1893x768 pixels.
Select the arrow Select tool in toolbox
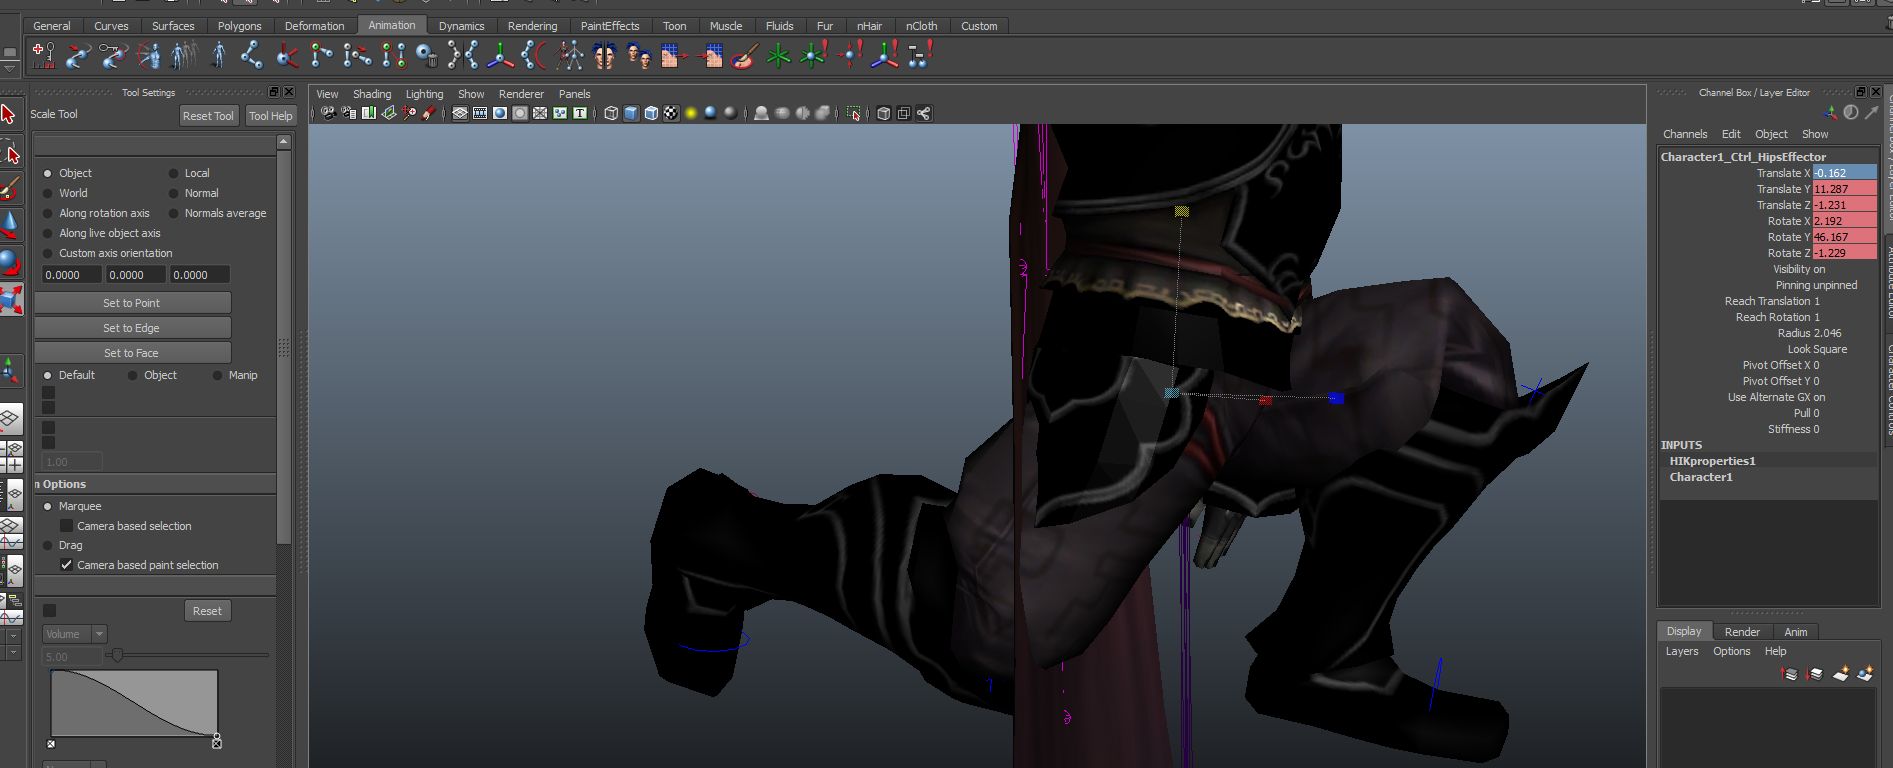[x=9, y=114]
